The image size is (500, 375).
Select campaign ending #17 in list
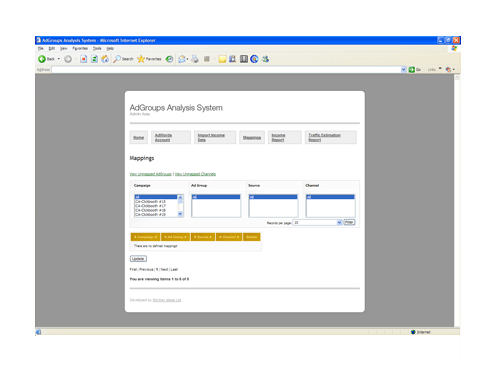tap(156, 206)
